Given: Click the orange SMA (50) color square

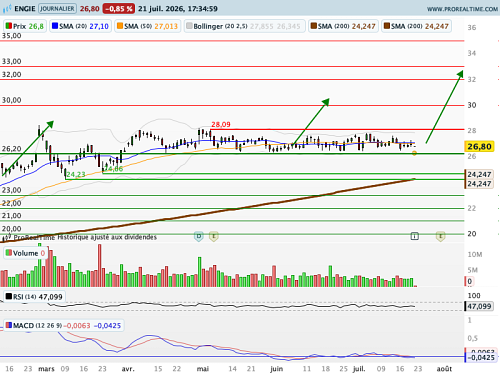Looking at the screenshot, I should click(x=120, y=26).
